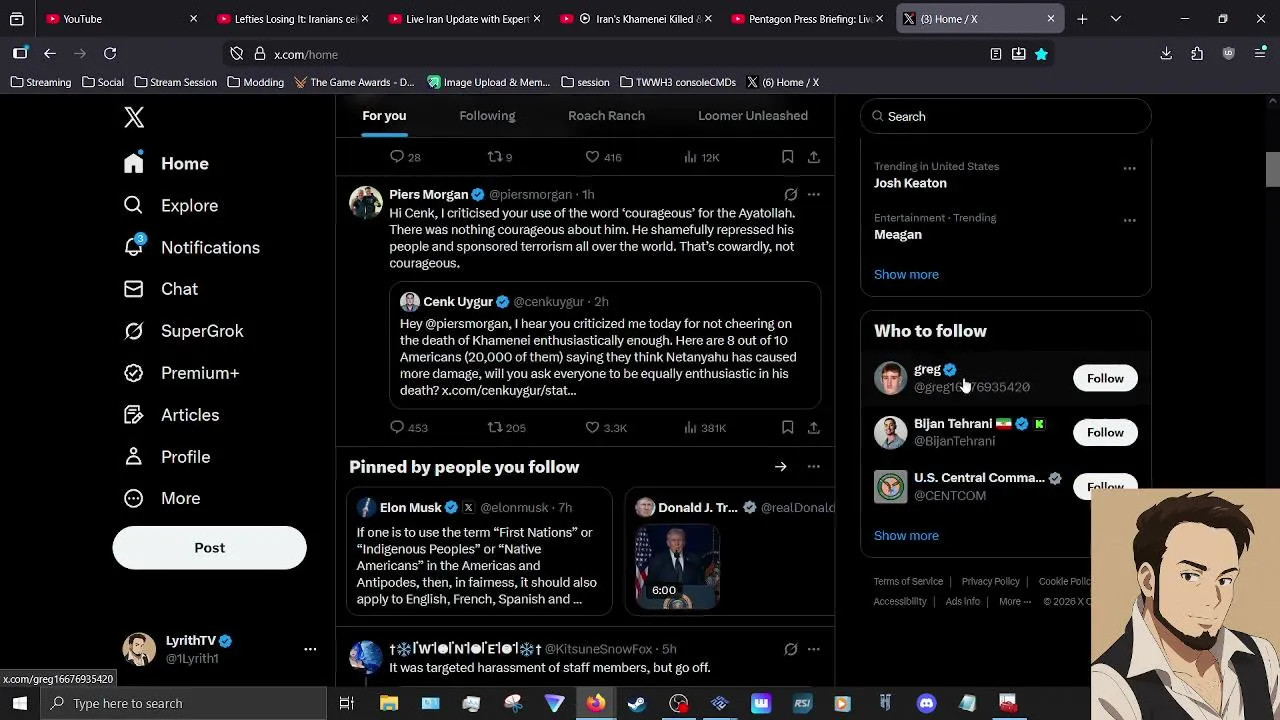The height and width of the screenshot is (720, 1280).
Task: Open browser downloads icon
Action: tap(1166, 54)
